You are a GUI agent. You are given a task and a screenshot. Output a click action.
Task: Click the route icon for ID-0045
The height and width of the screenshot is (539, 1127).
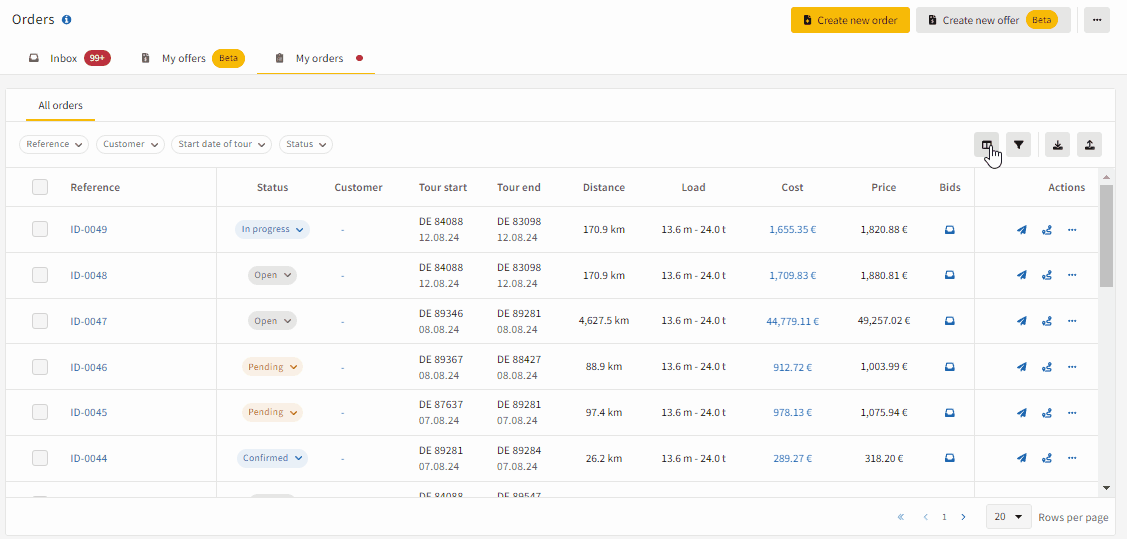point(1046,413)
